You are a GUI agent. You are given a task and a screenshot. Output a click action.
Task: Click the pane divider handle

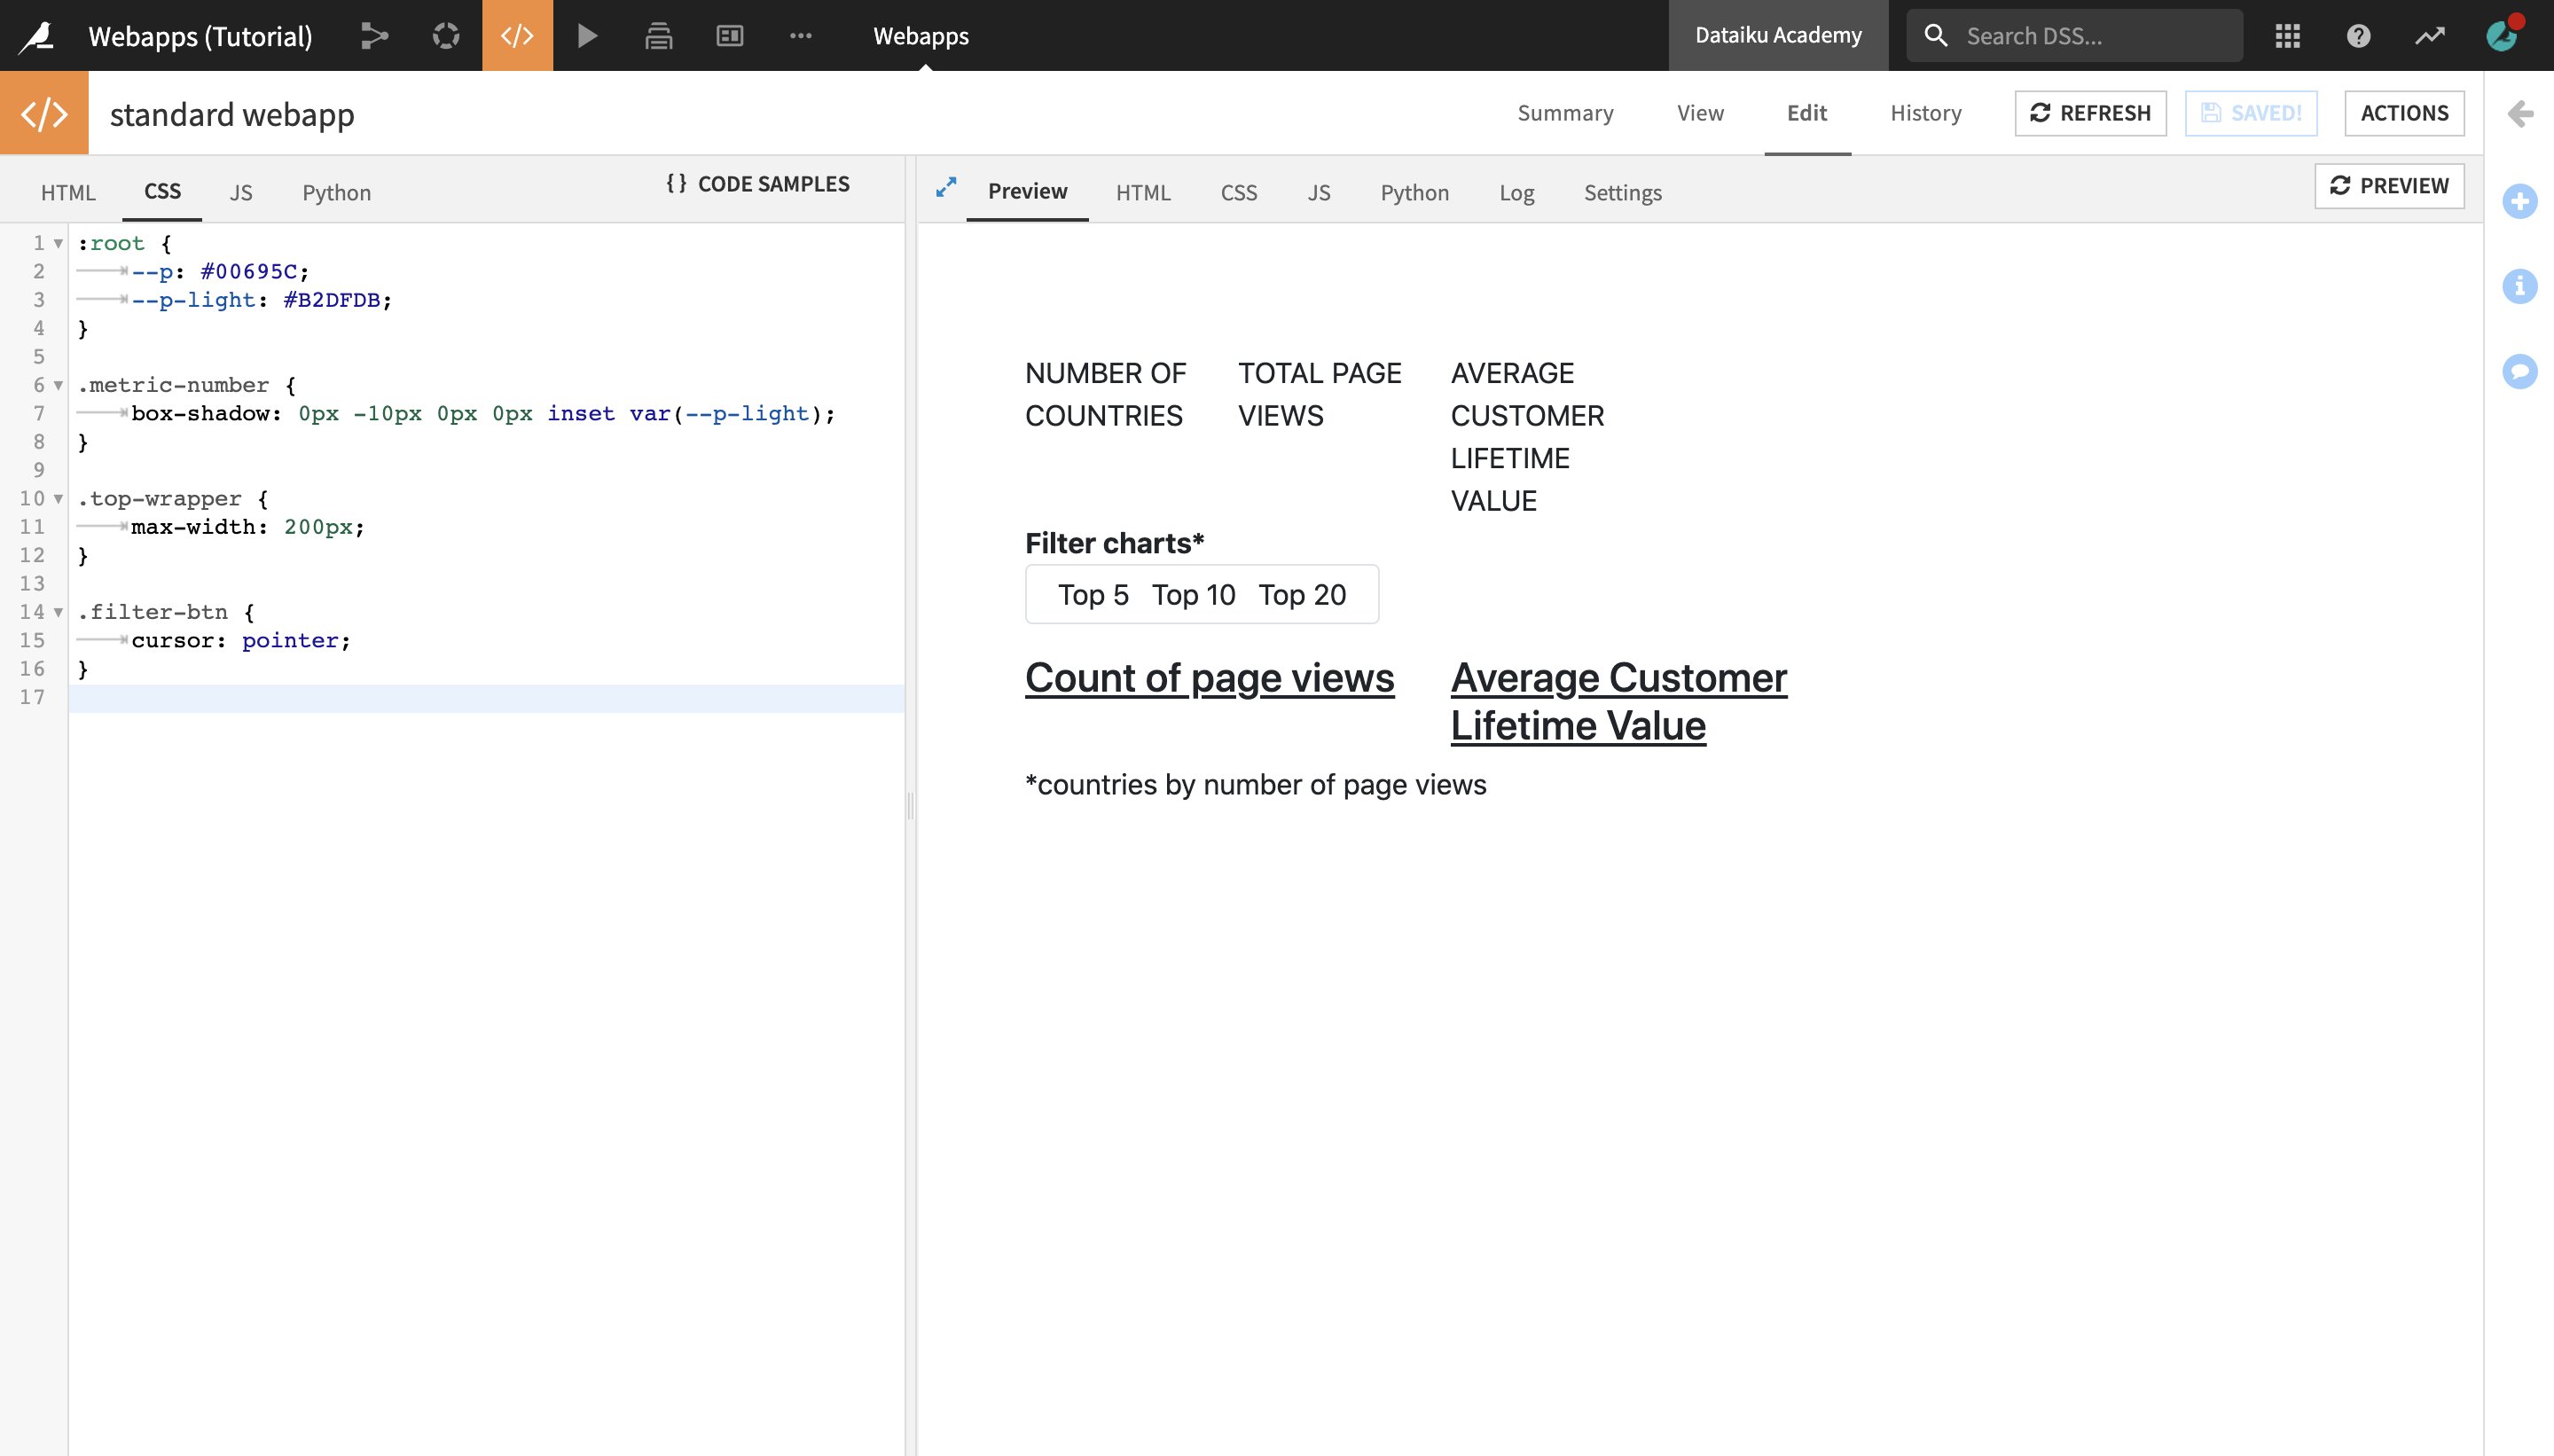pyautogui.click(x=910, y=805)
